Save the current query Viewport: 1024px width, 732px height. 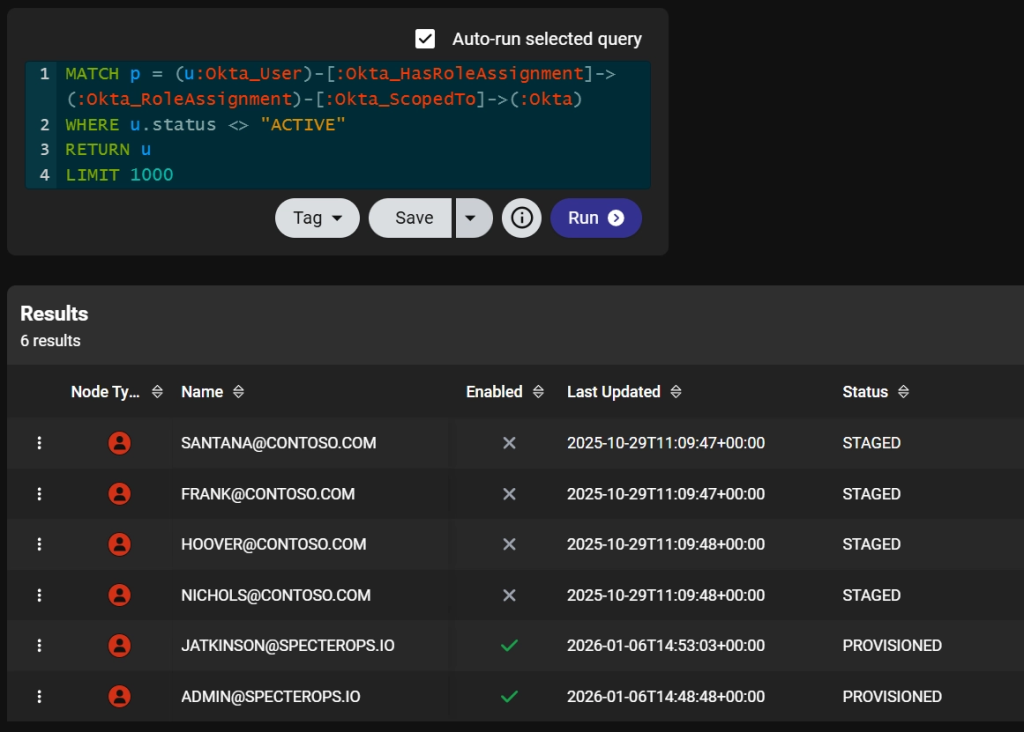click(x=412, y=218)
